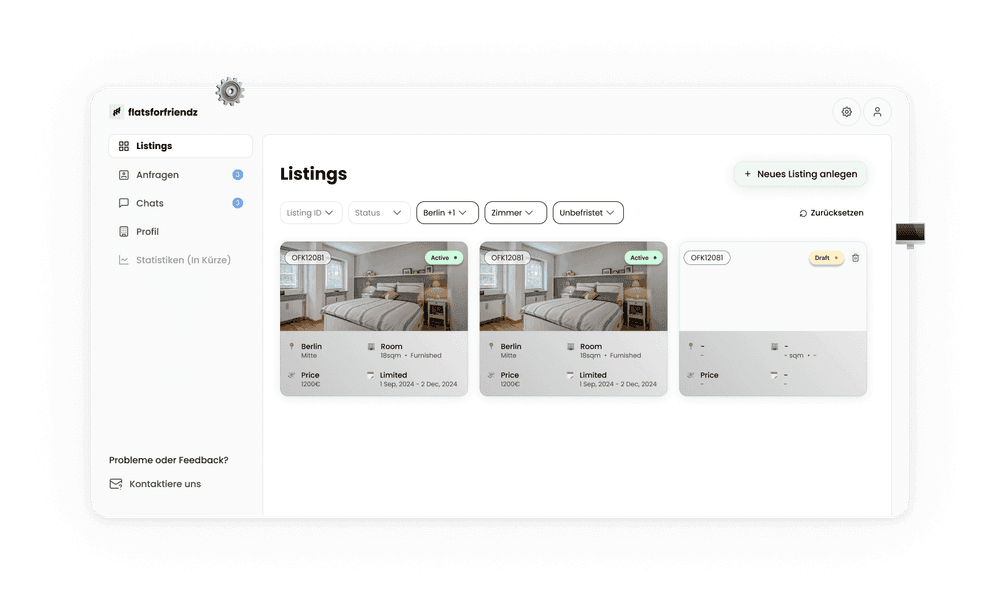Expand the Berlin +1 city filter
Viewport: 1000px width, 610px height.
click(447, 212)
